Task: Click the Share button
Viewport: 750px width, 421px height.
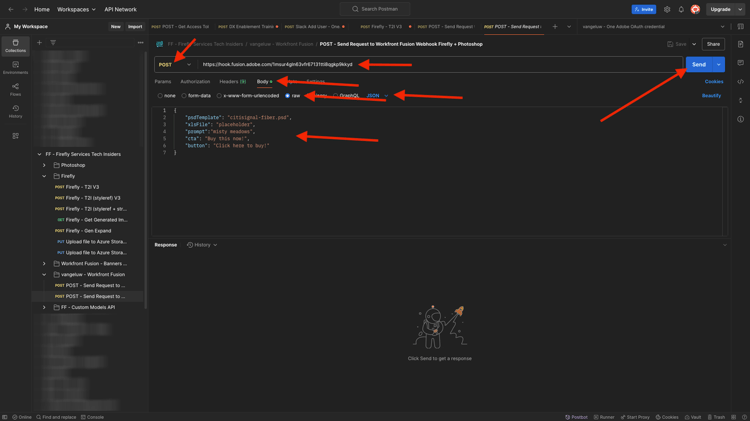Action: [713, 44]
